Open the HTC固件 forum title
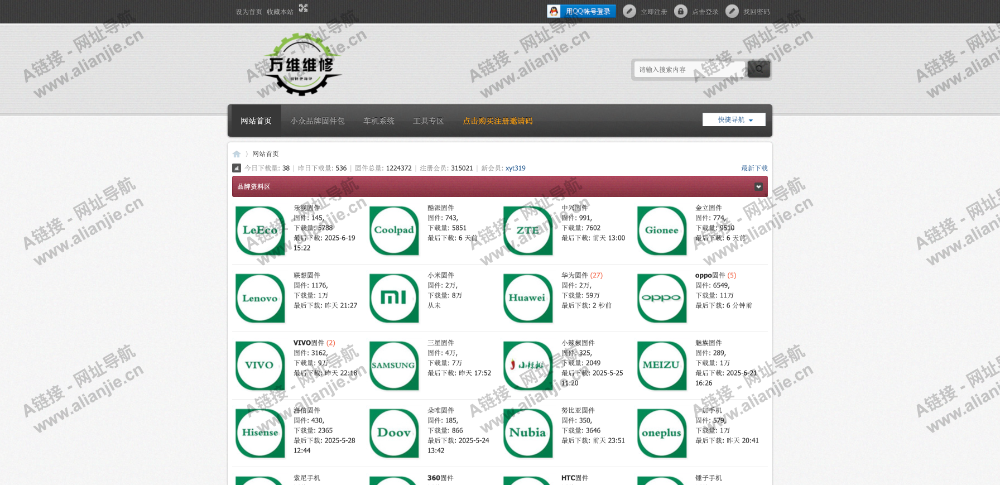The image size is (1000, 485). click(575, 477)
